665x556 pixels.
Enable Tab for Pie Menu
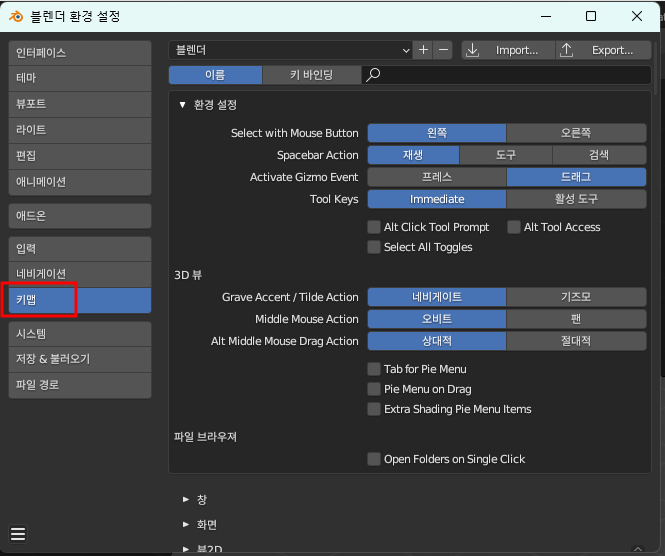coord(374,369)
